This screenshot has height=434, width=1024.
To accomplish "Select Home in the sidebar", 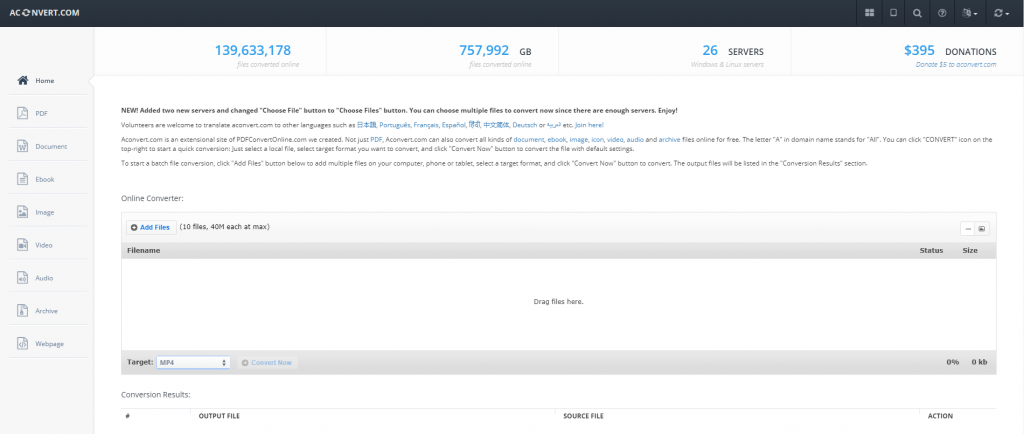I will [47, 81].
